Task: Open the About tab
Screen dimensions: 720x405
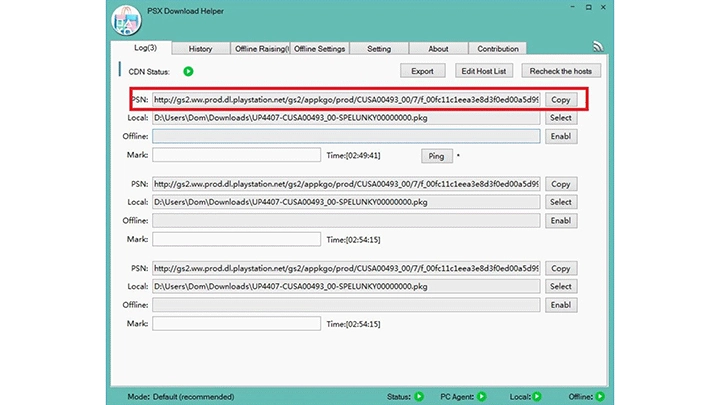Action: [438, 49]
